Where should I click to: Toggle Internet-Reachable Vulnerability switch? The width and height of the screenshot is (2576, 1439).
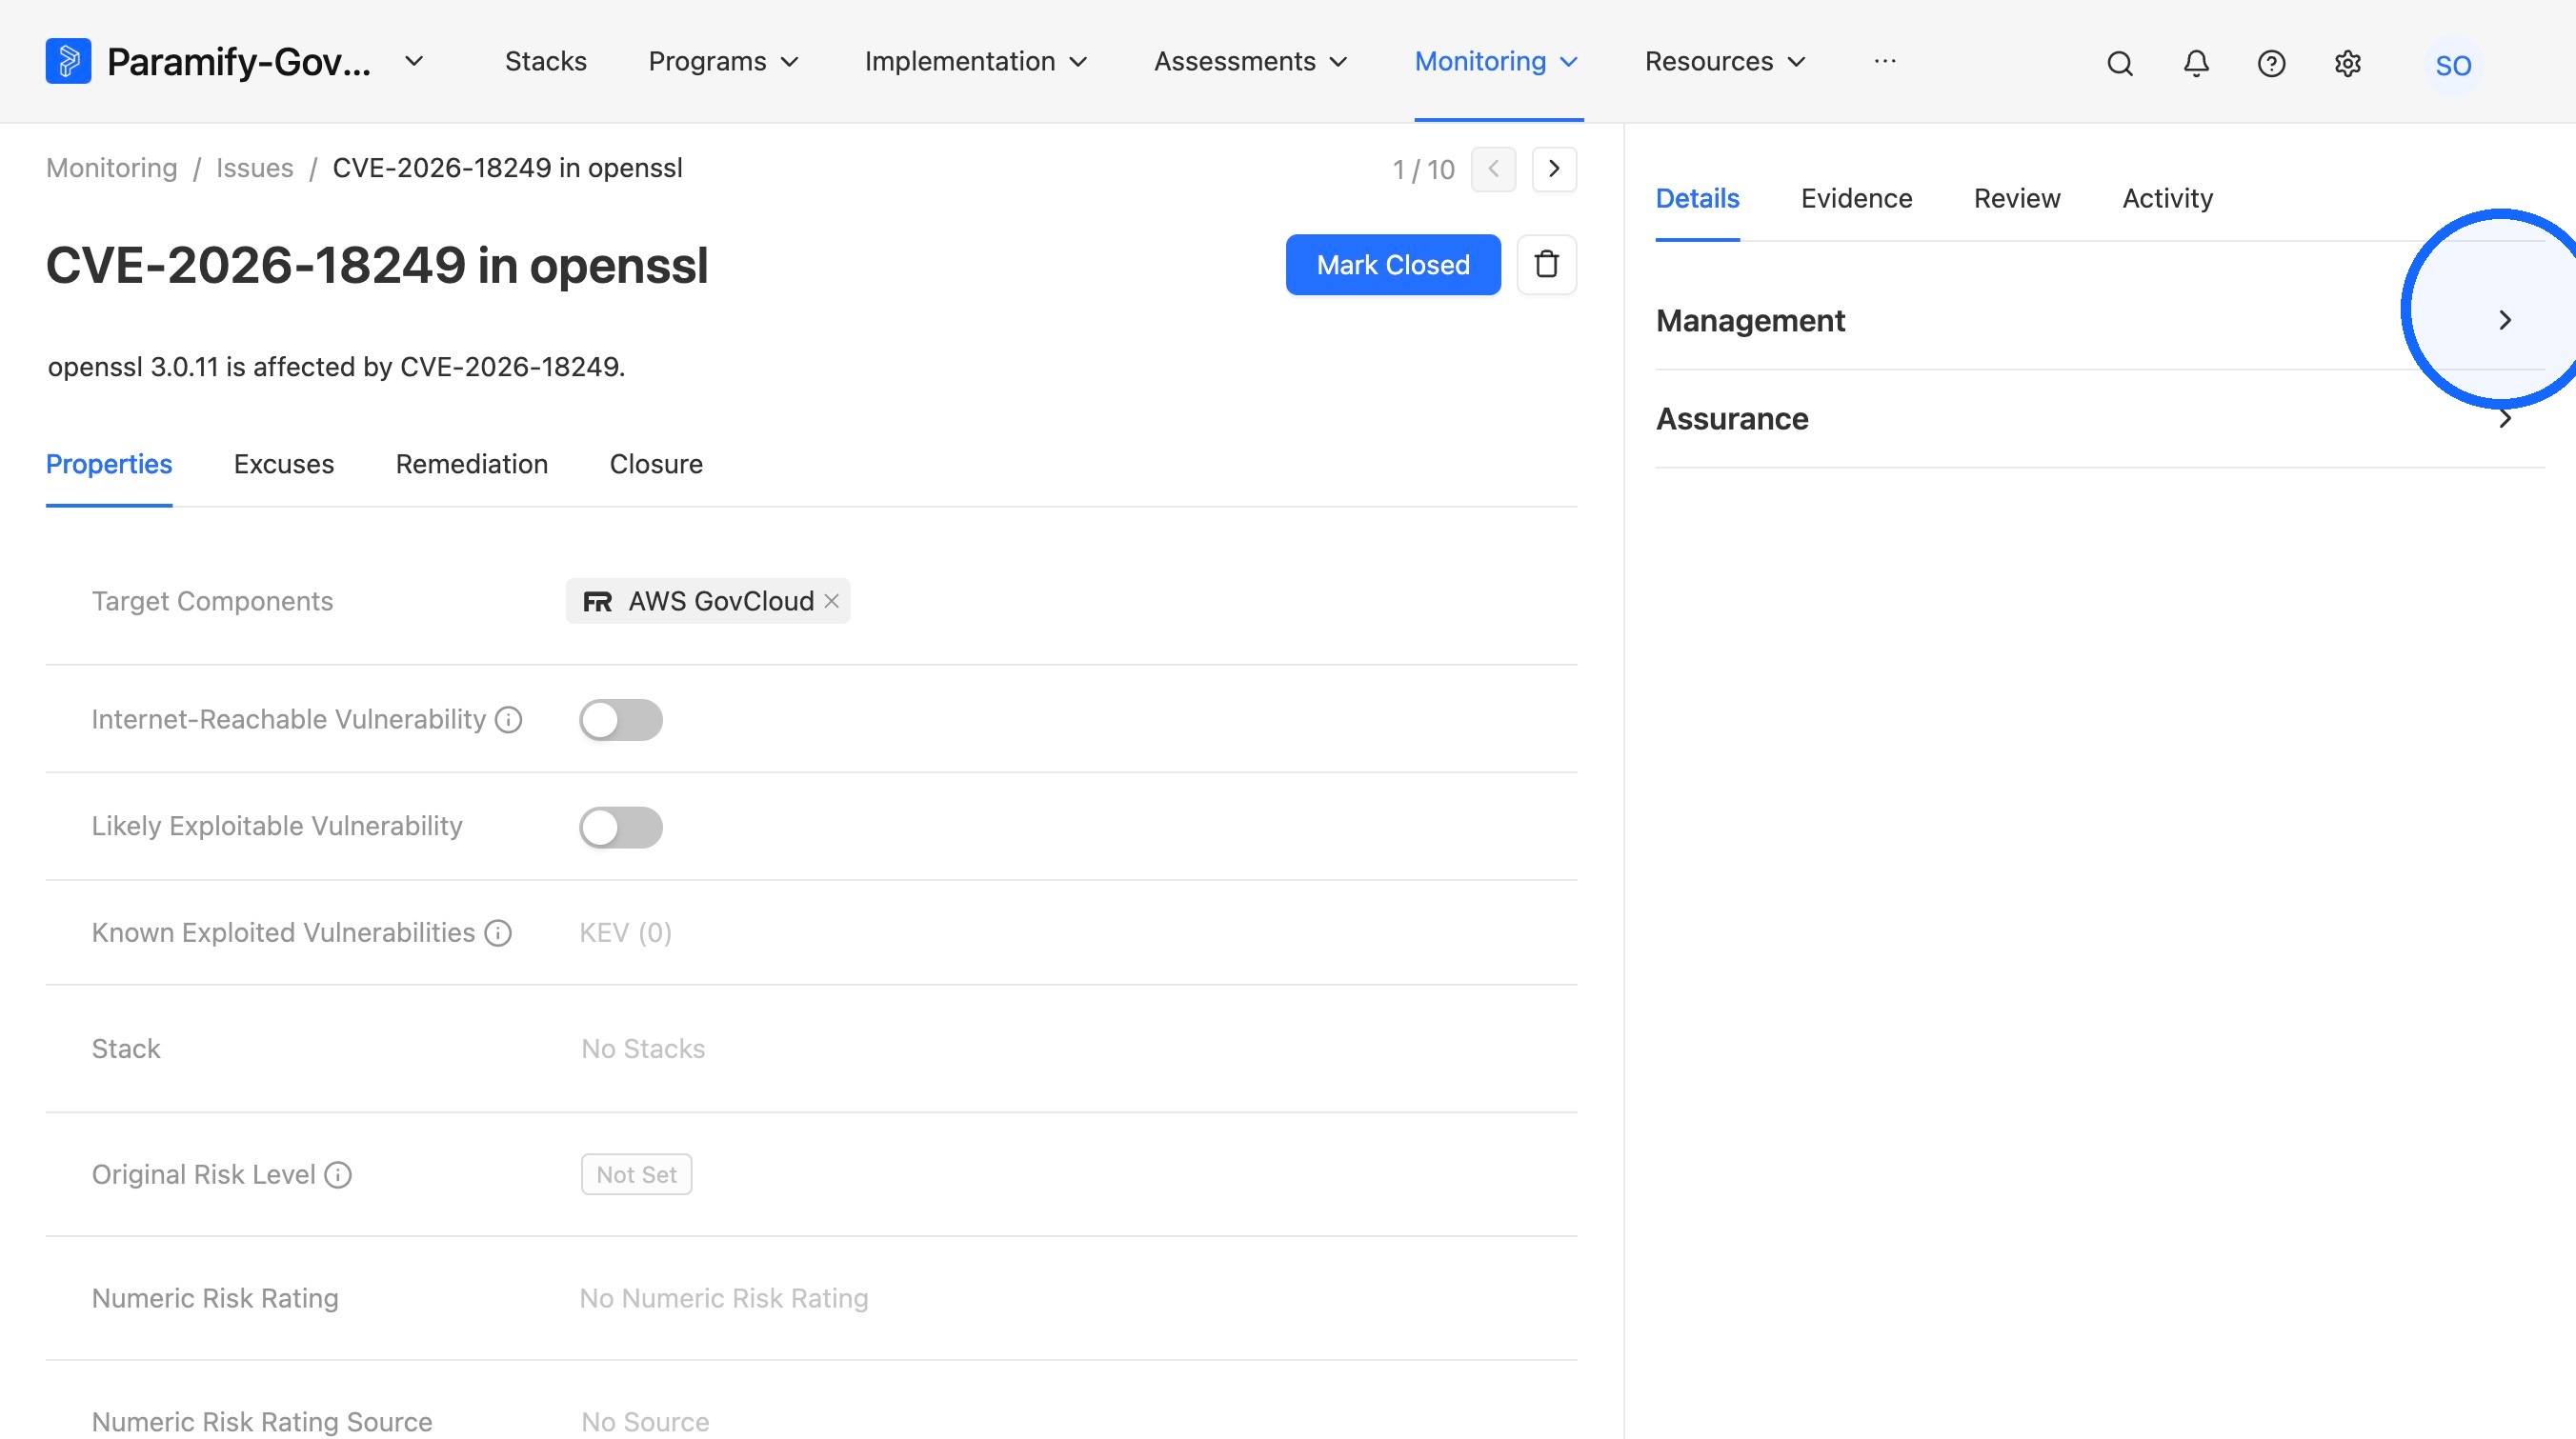[621, 720]
